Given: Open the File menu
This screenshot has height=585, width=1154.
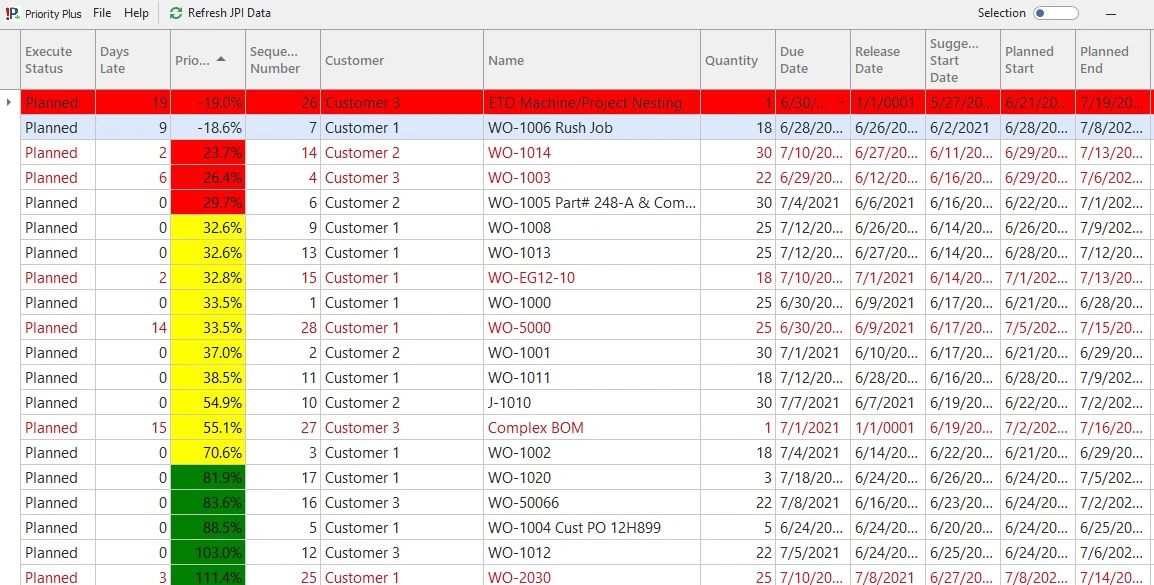Looking at the screenshot, I should point(102,13).
